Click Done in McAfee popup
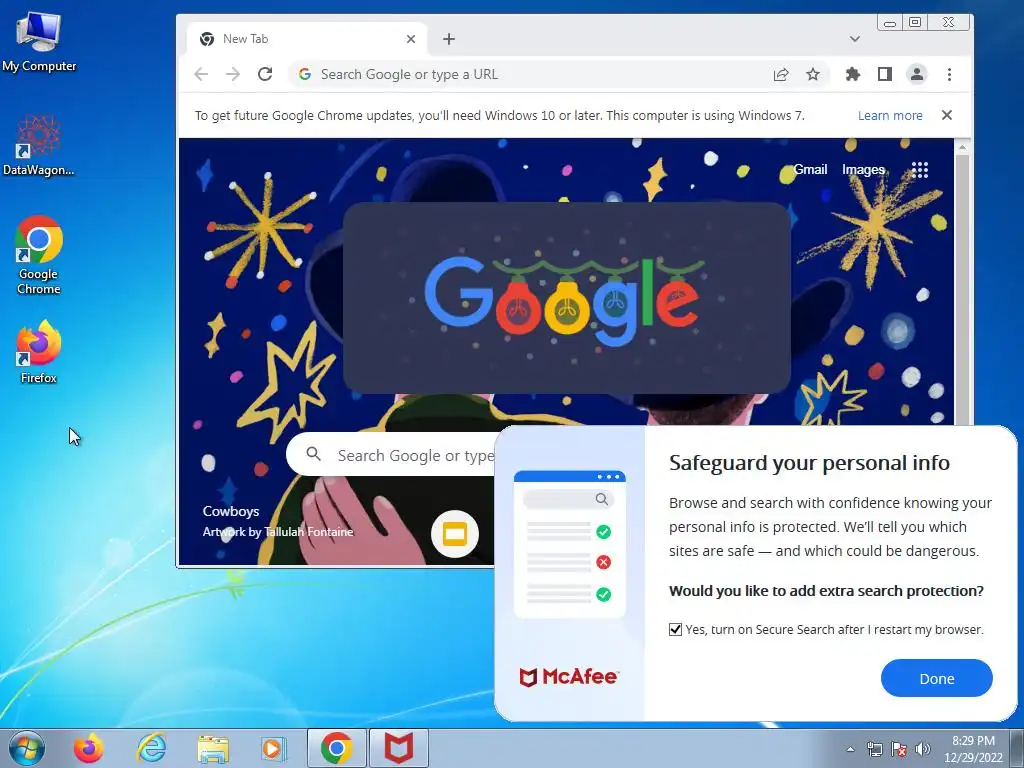Viewport: 1024px width, 768px height. 936,679
